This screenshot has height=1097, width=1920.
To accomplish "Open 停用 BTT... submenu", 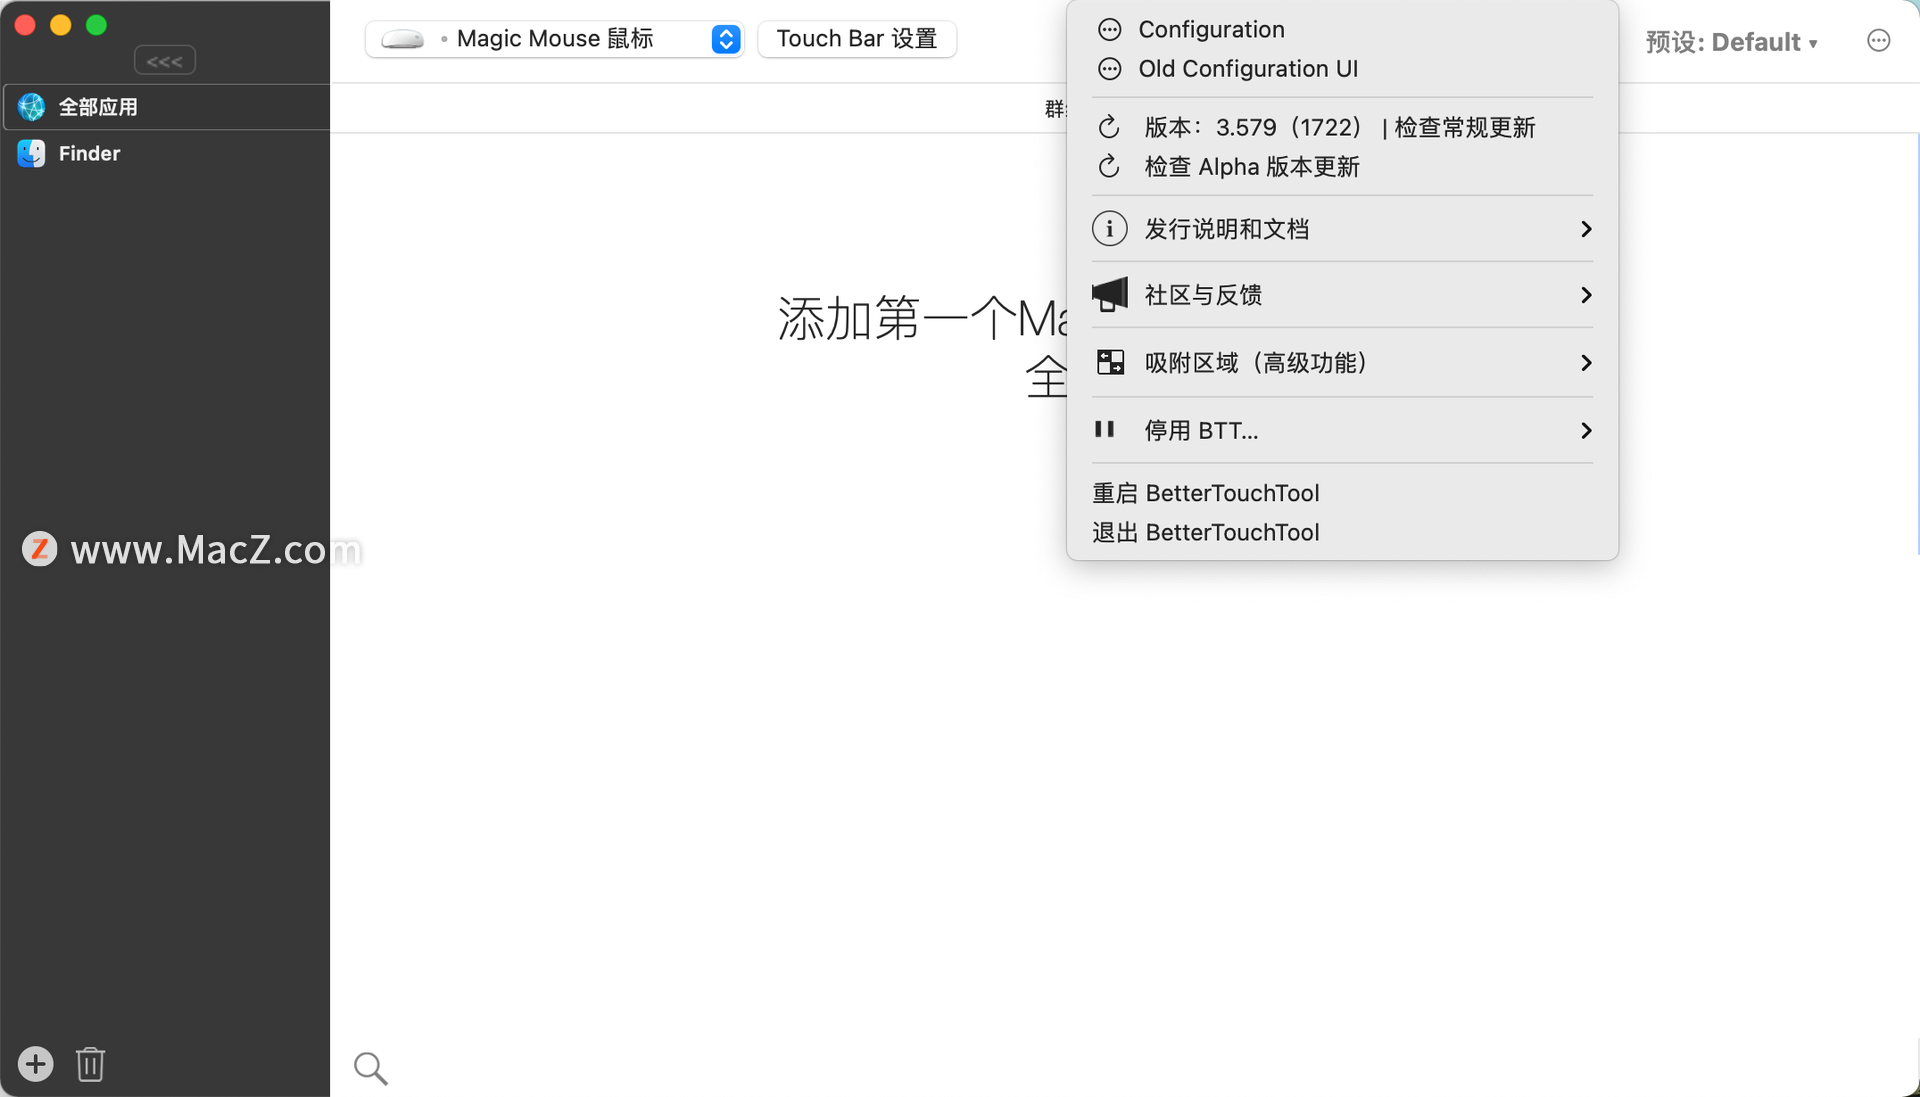I will coord(1342,430).
